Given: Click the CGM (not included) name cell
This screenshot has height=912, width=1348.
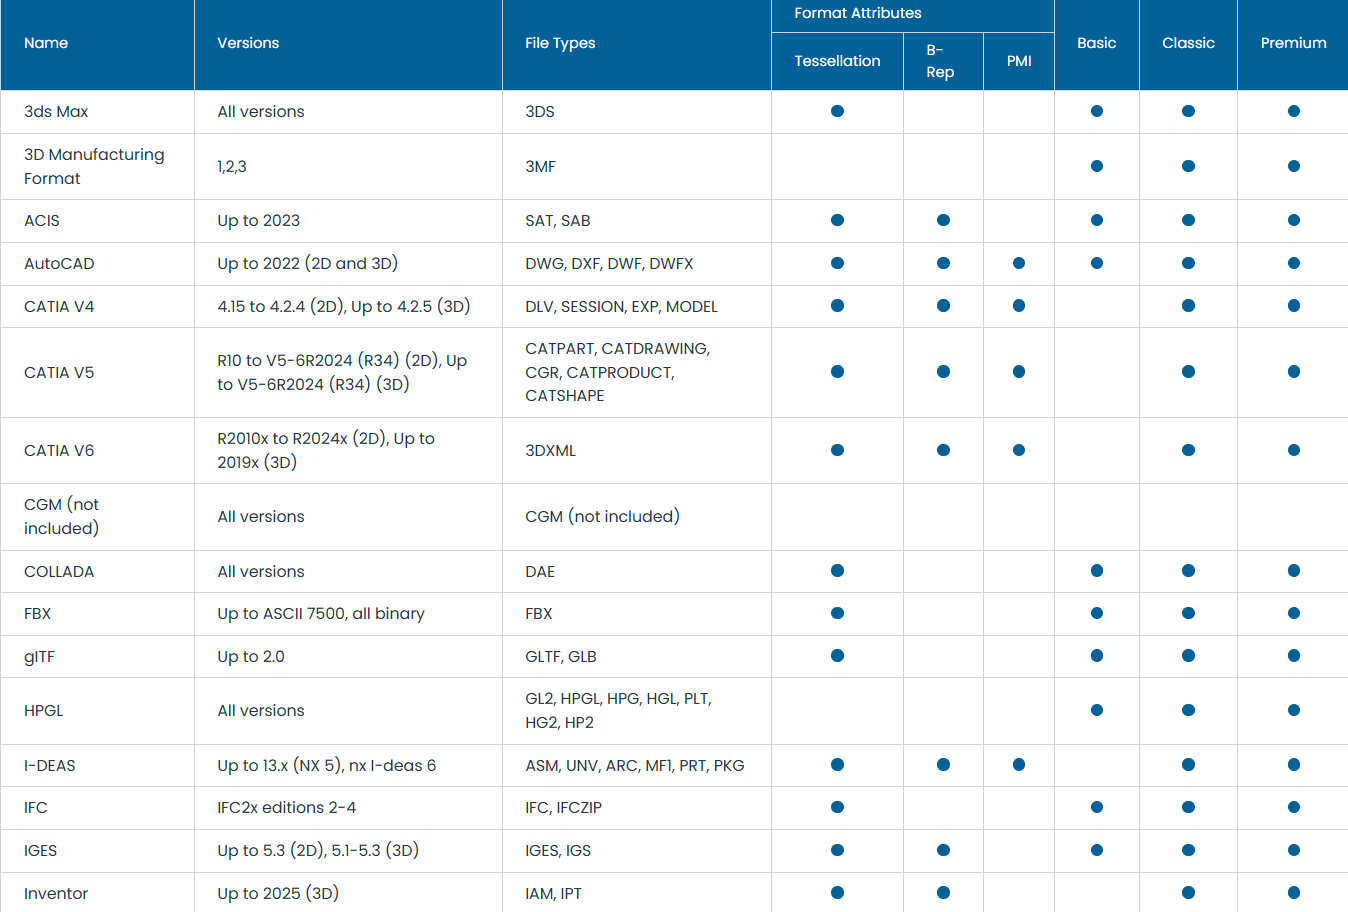Looking at the screenshot, I should (x=61, y=516).
